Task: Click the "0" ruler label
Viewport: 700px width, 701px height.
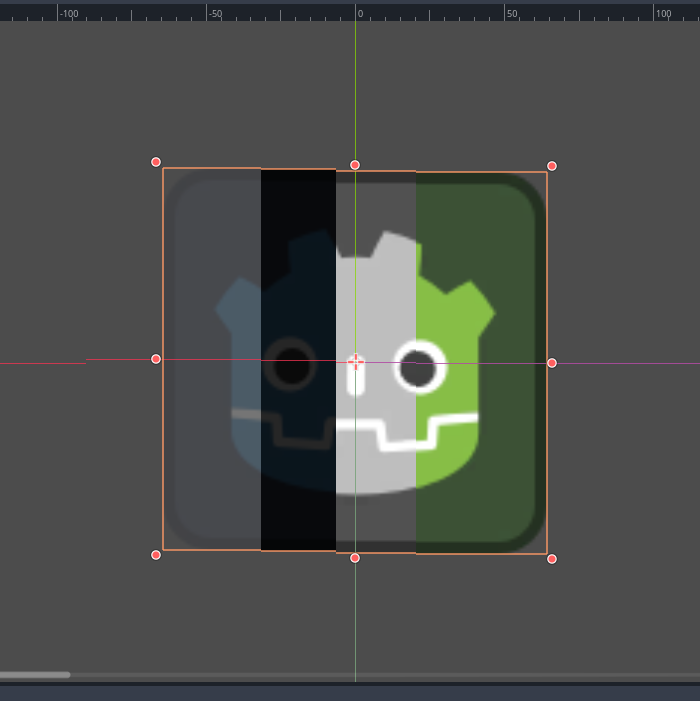Action: pyautogui.click(x=360, y=14)
